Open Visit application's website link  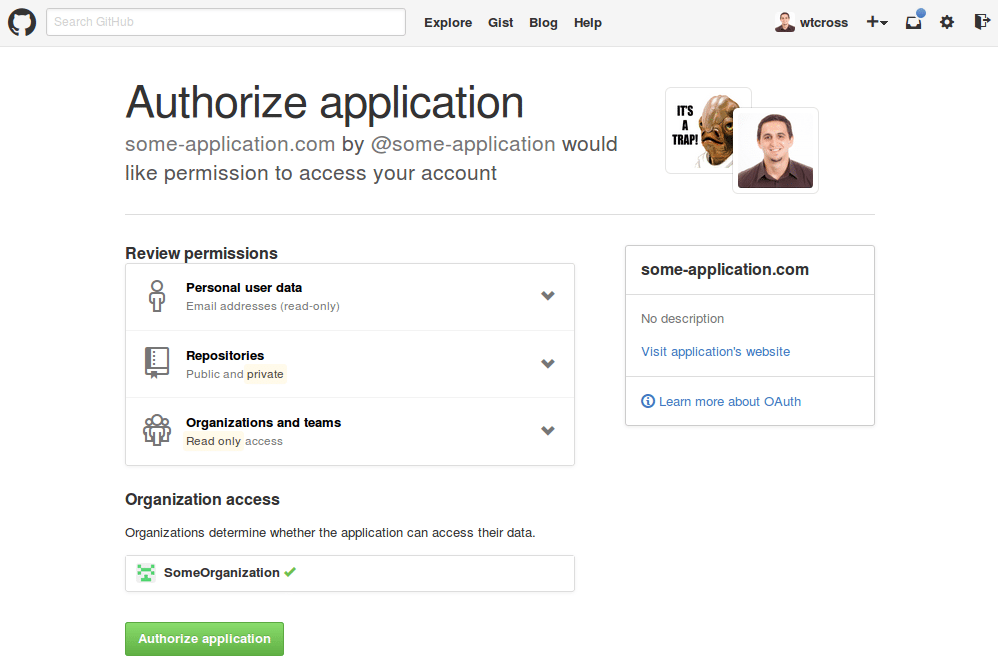point(715,351)
